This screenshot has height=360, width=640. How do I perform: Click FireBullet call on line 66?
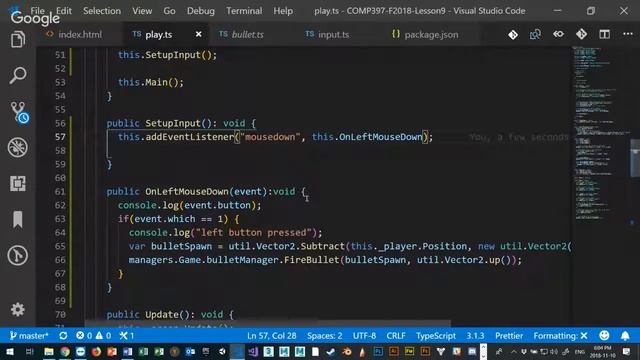[311, 260]
